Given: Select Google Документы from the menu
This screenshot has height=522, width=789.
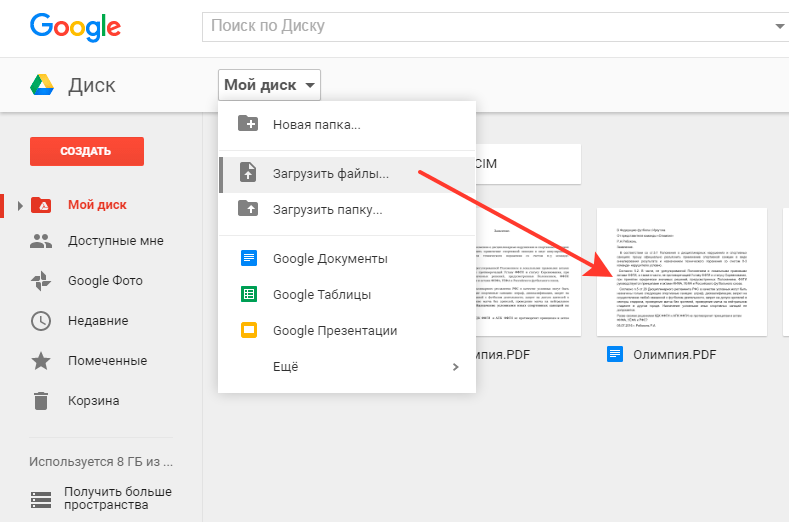Looking at the screenshot, I should [347, 259].
